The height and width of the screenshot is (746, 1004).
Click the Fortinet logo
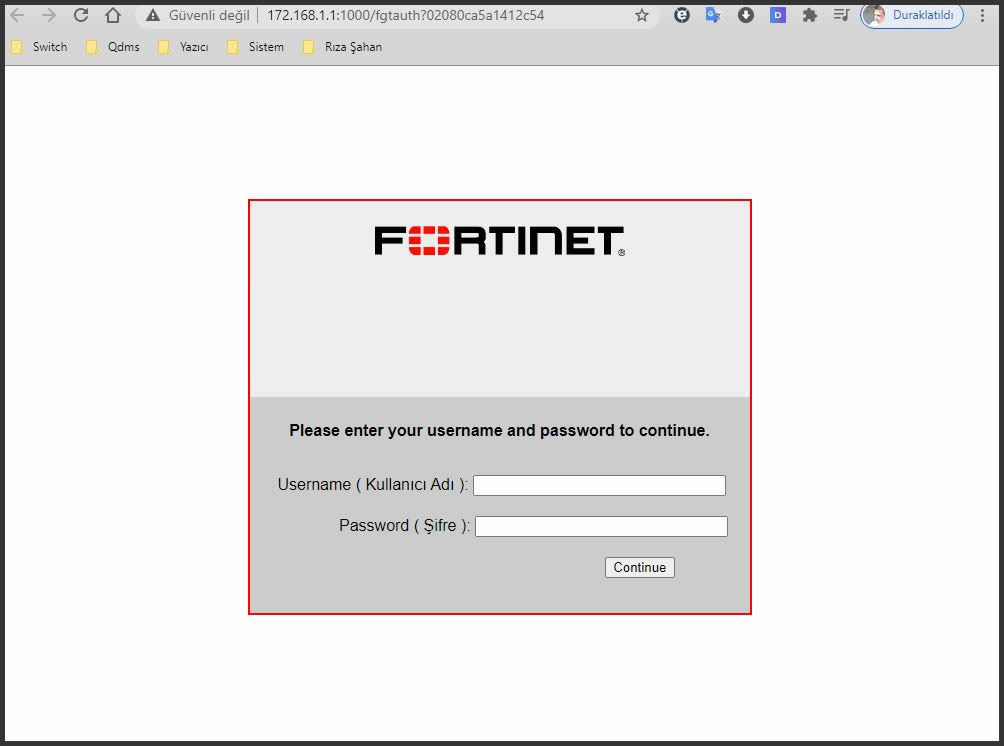tap(500, 241)
